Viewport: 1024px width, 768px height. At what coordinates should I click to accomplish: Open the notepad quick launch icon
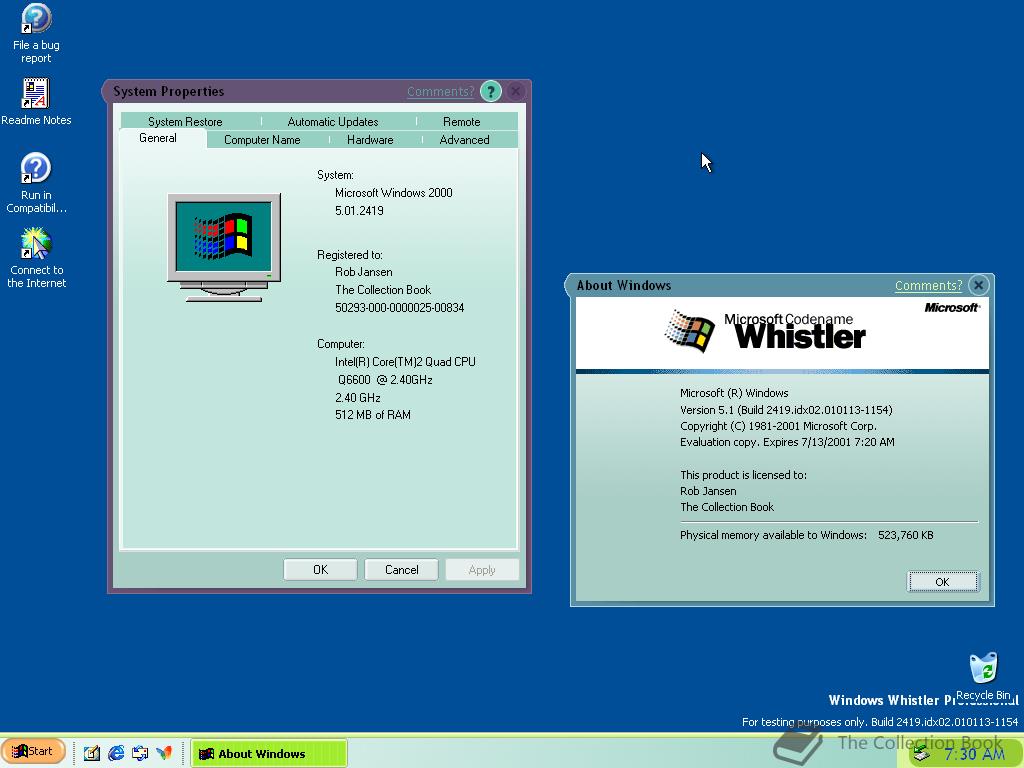[x=91, y=753]
